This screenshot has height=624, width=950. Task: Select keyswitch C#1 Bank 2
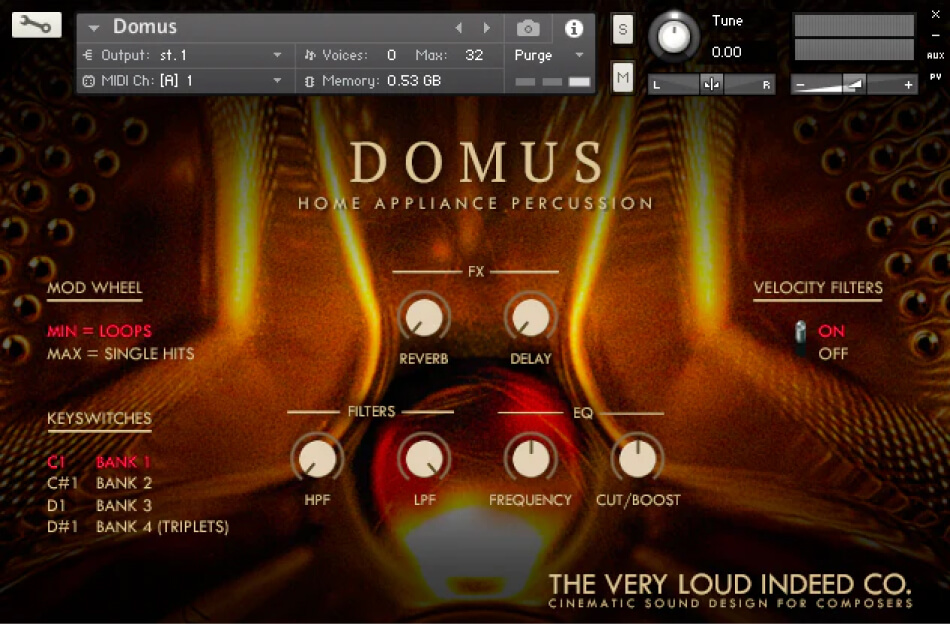[x=99, y=483]
